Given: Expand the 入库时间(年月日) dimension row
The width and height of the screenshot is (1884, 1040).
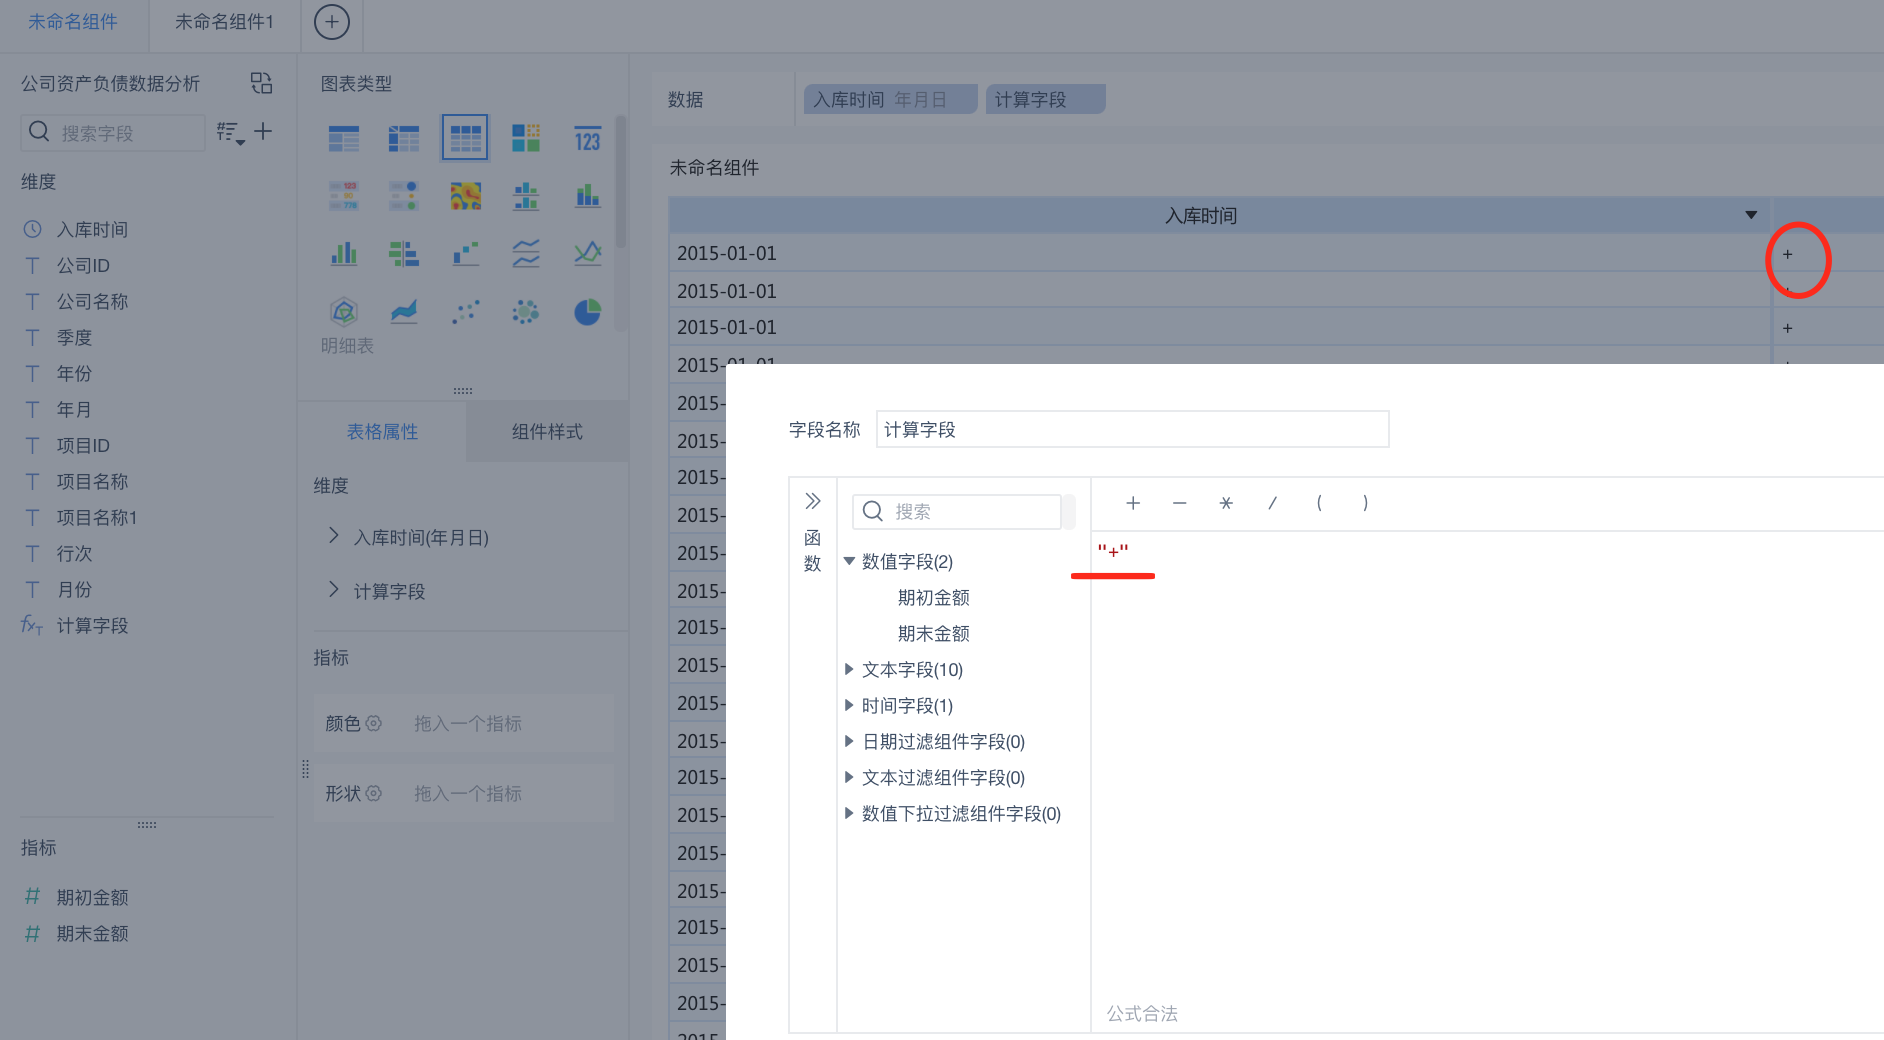Looking at the screenshot, I should point(333,536).
